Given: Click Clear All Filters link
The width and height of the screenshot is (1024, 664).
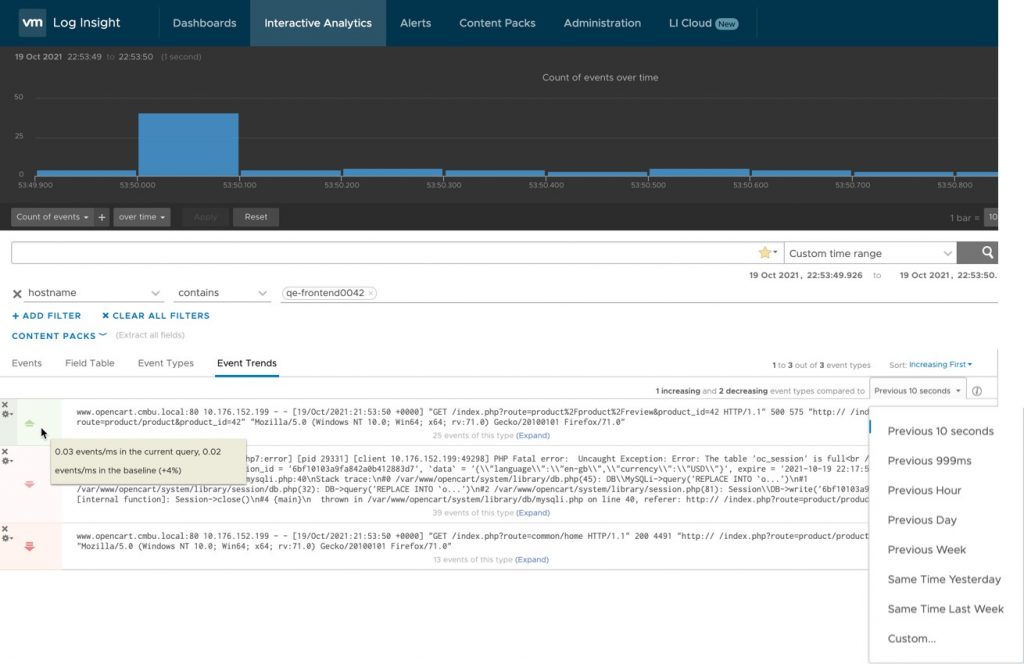Looking at the screenshot, I should click(x=155, y=315).
